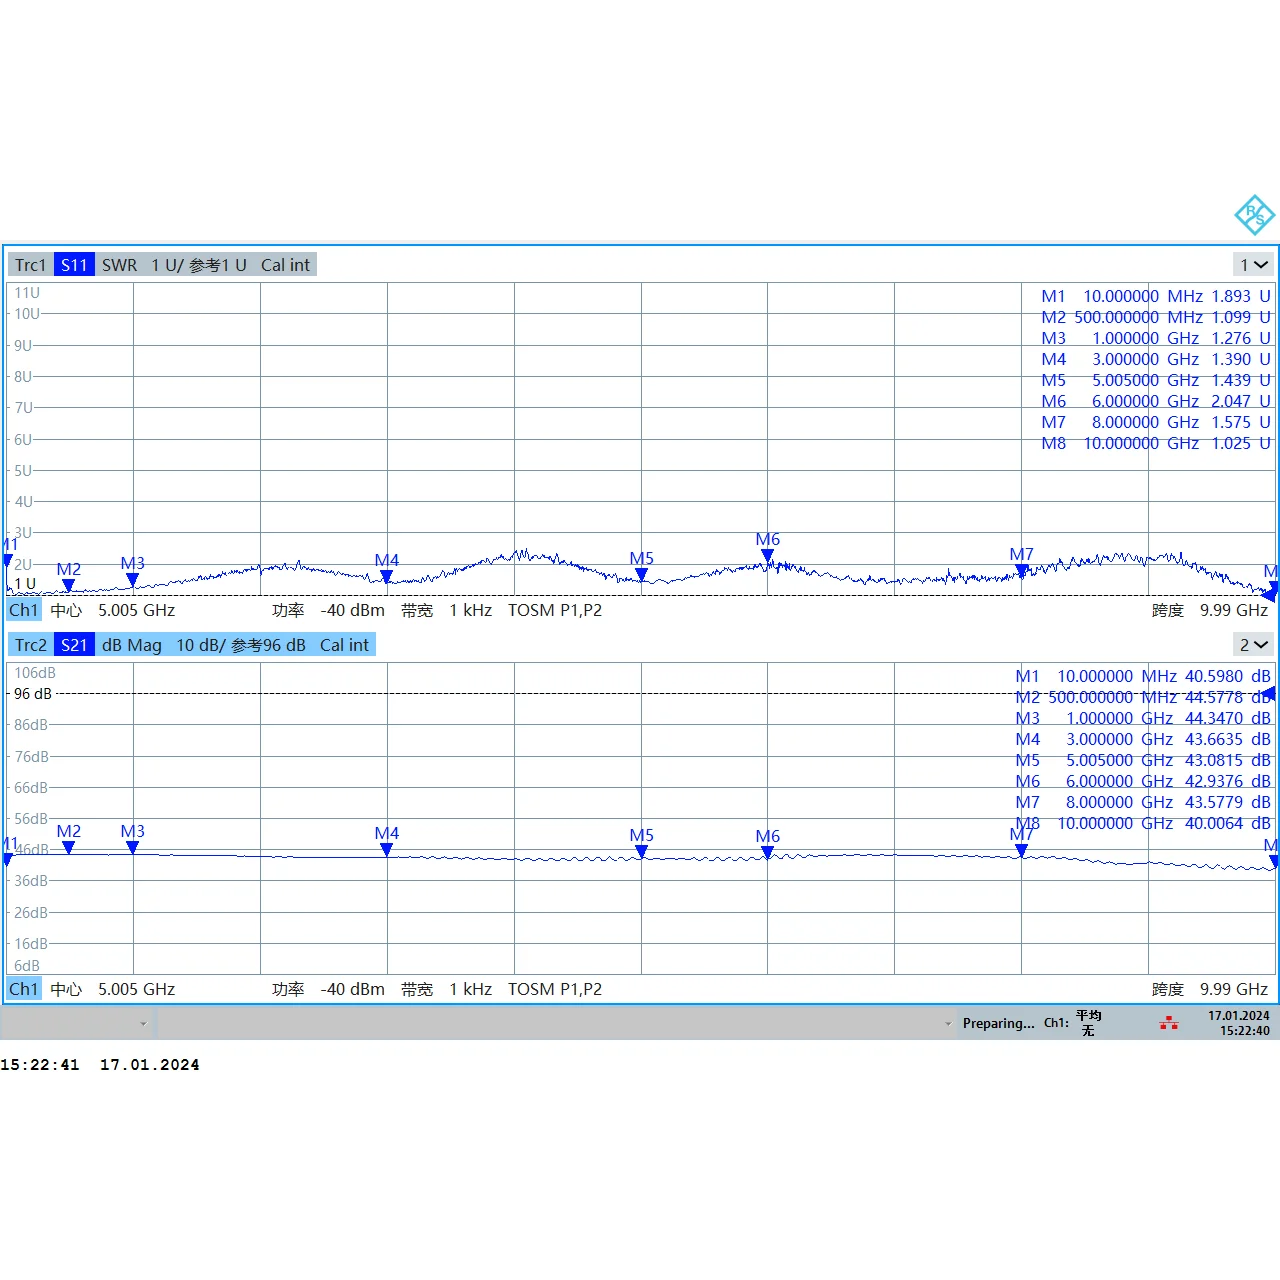Select marker M4 triangle on S21 trace
This screenshot has width=1280, height=1280.
[386, 850]
